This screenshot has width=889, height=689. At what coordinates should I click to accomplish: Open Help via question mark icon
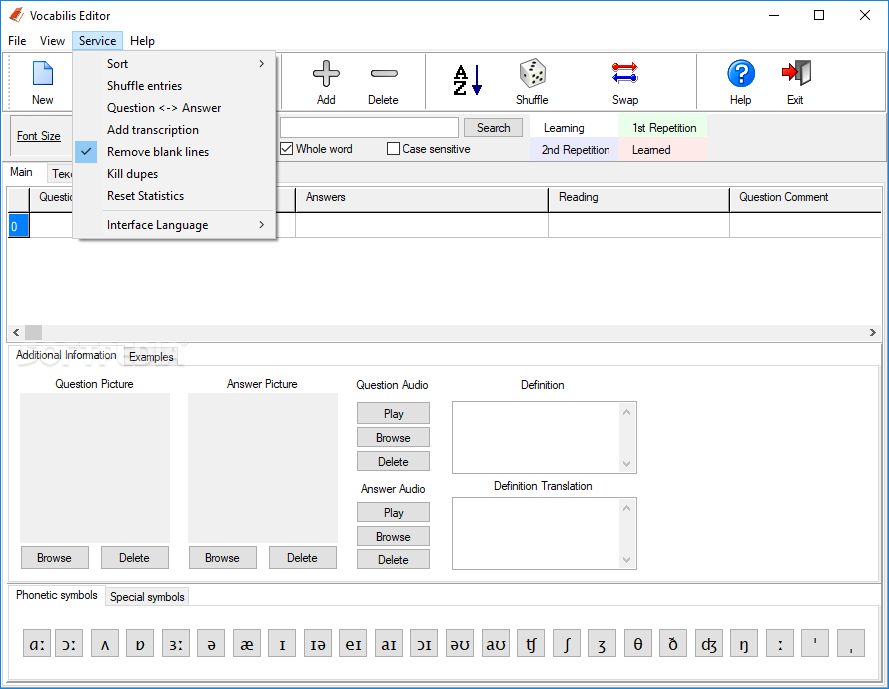(740, 73)
